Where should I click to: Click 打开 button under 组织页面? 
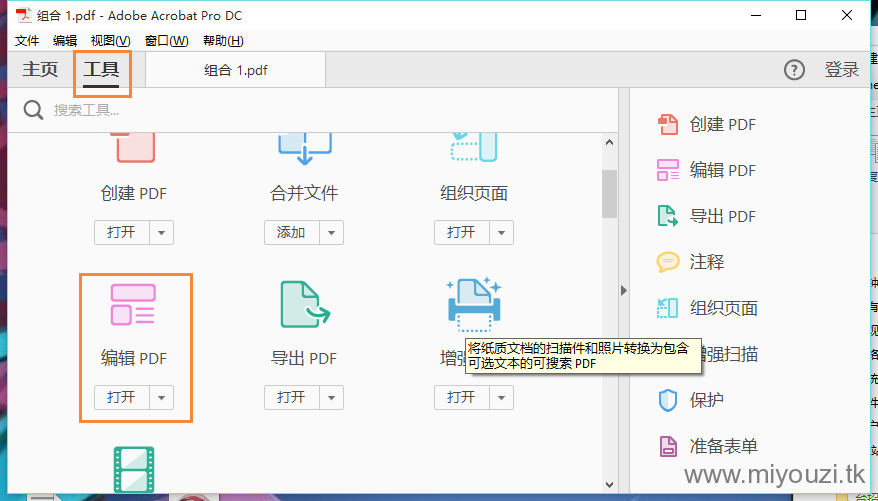(x=461, y=232)
